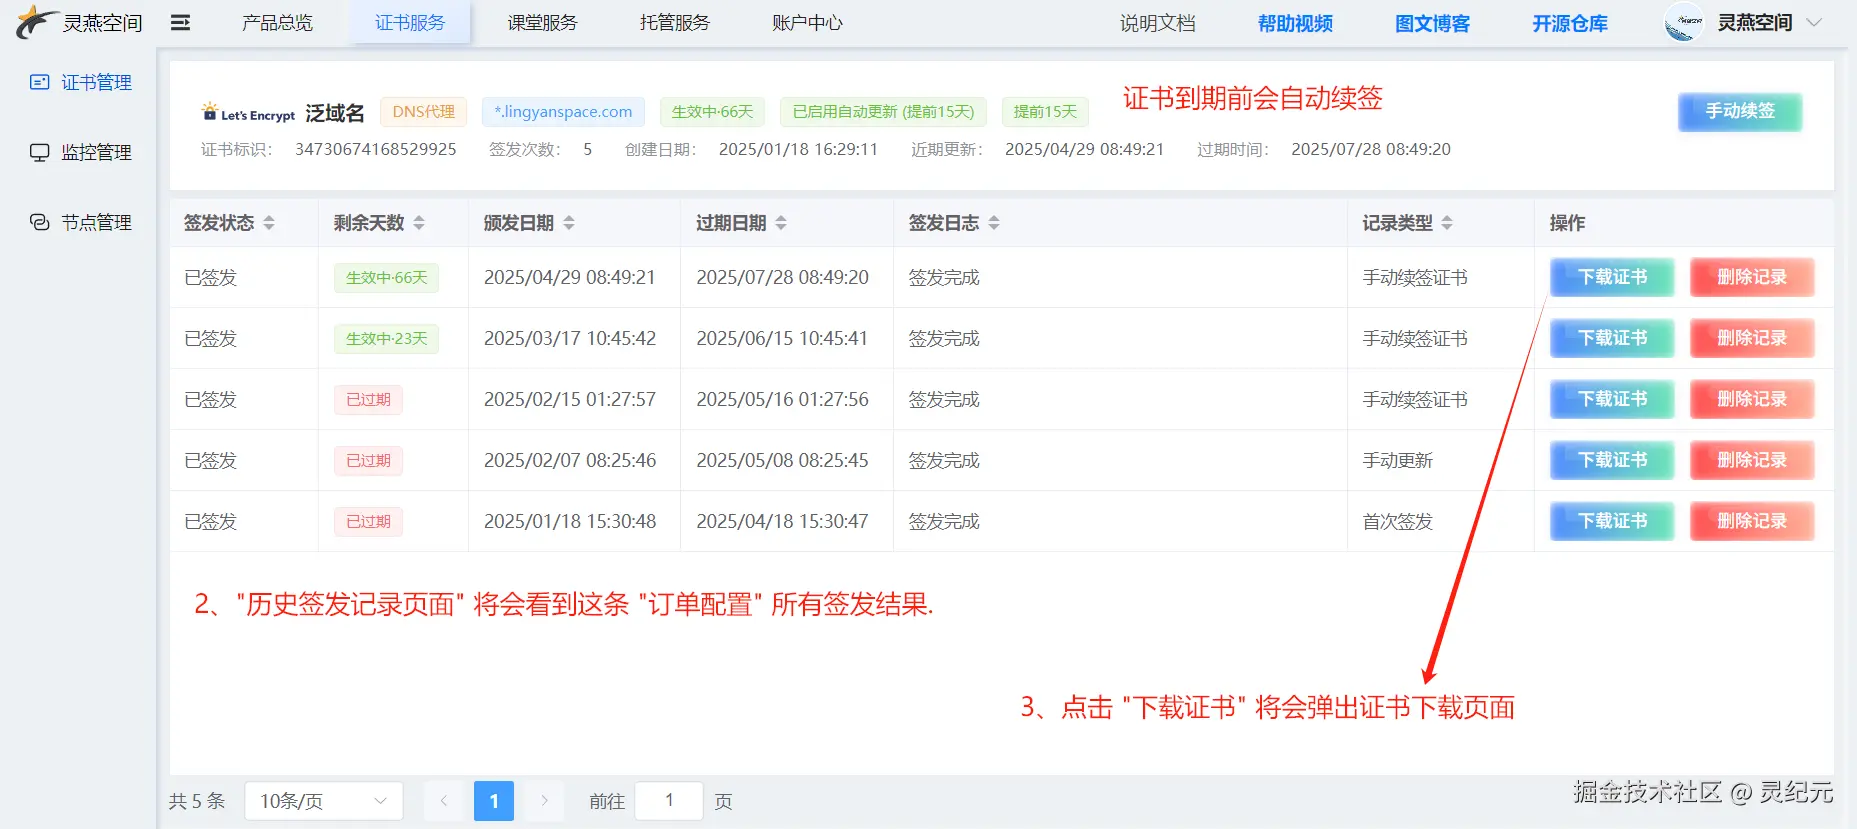Download certificate expiring 2025/05/08
The image size is (1857, 829).
1612,460
